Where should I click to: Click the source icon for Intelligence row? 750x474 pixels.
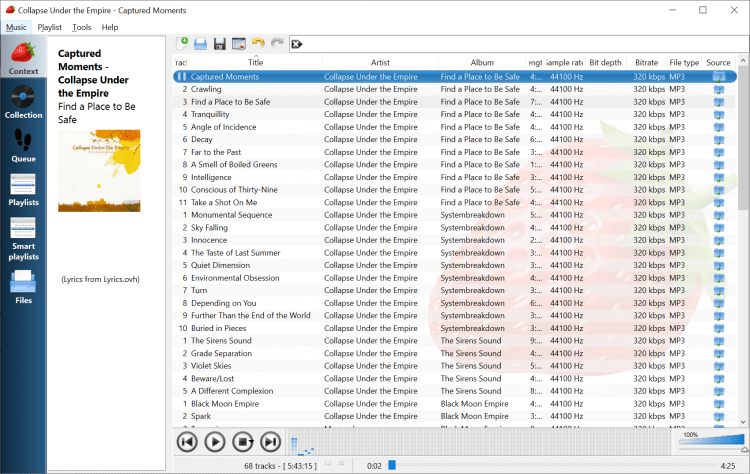718,177
